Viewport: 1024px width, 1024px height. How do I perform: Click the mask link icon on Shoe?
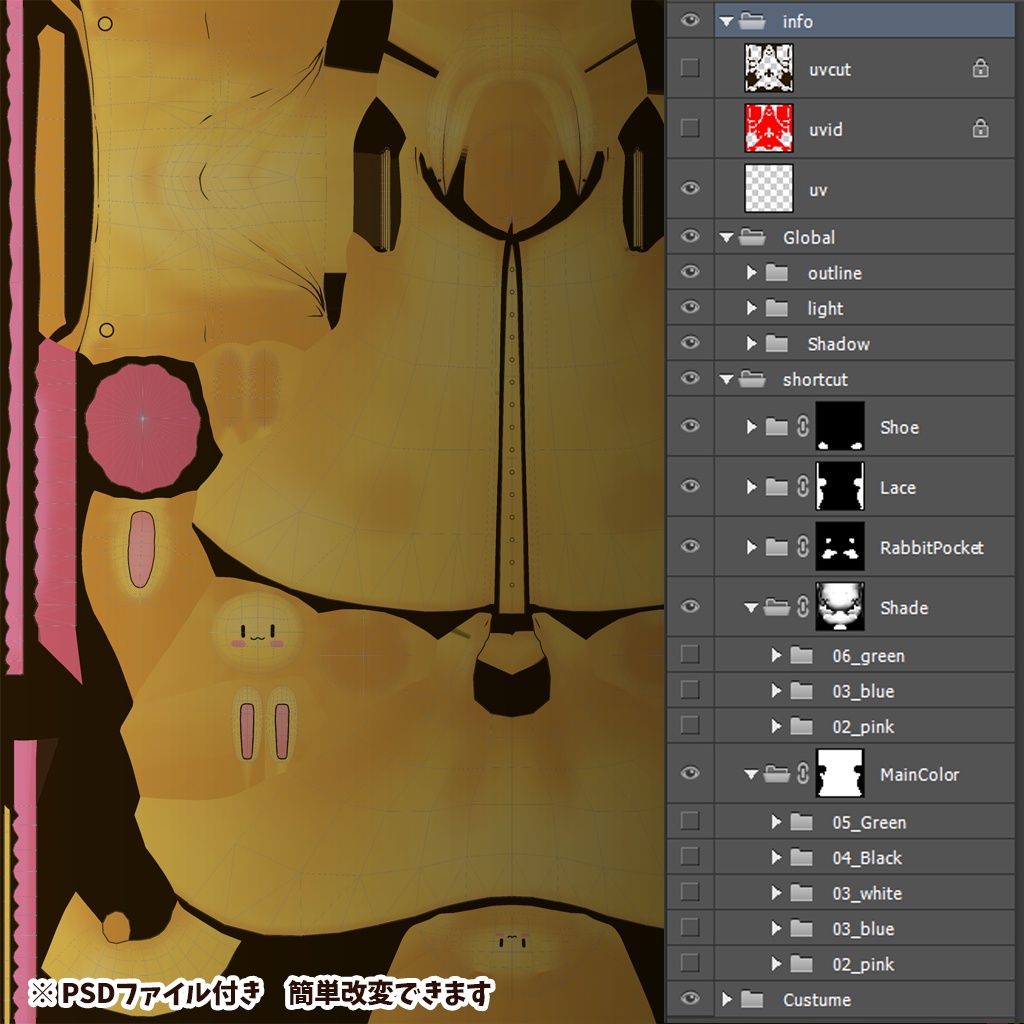(x=803, y=426)
